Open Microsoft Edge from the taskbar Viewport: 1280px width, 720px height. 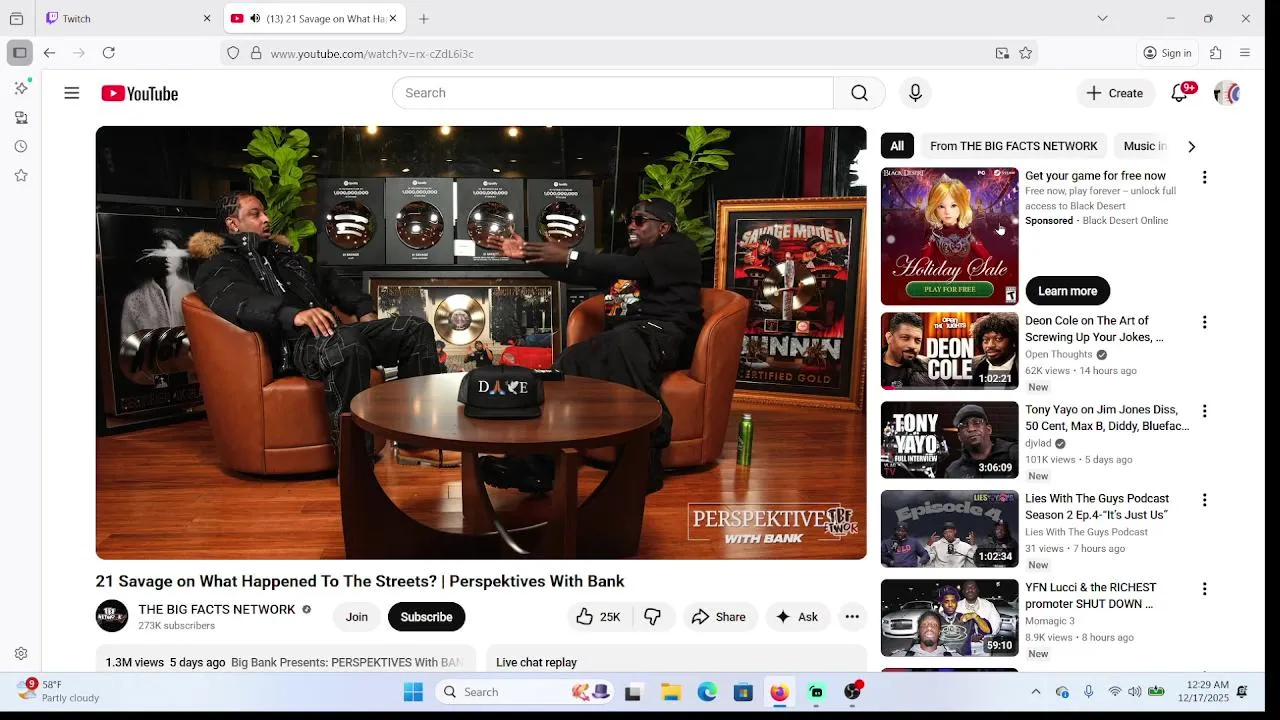[x=707, y=692]
